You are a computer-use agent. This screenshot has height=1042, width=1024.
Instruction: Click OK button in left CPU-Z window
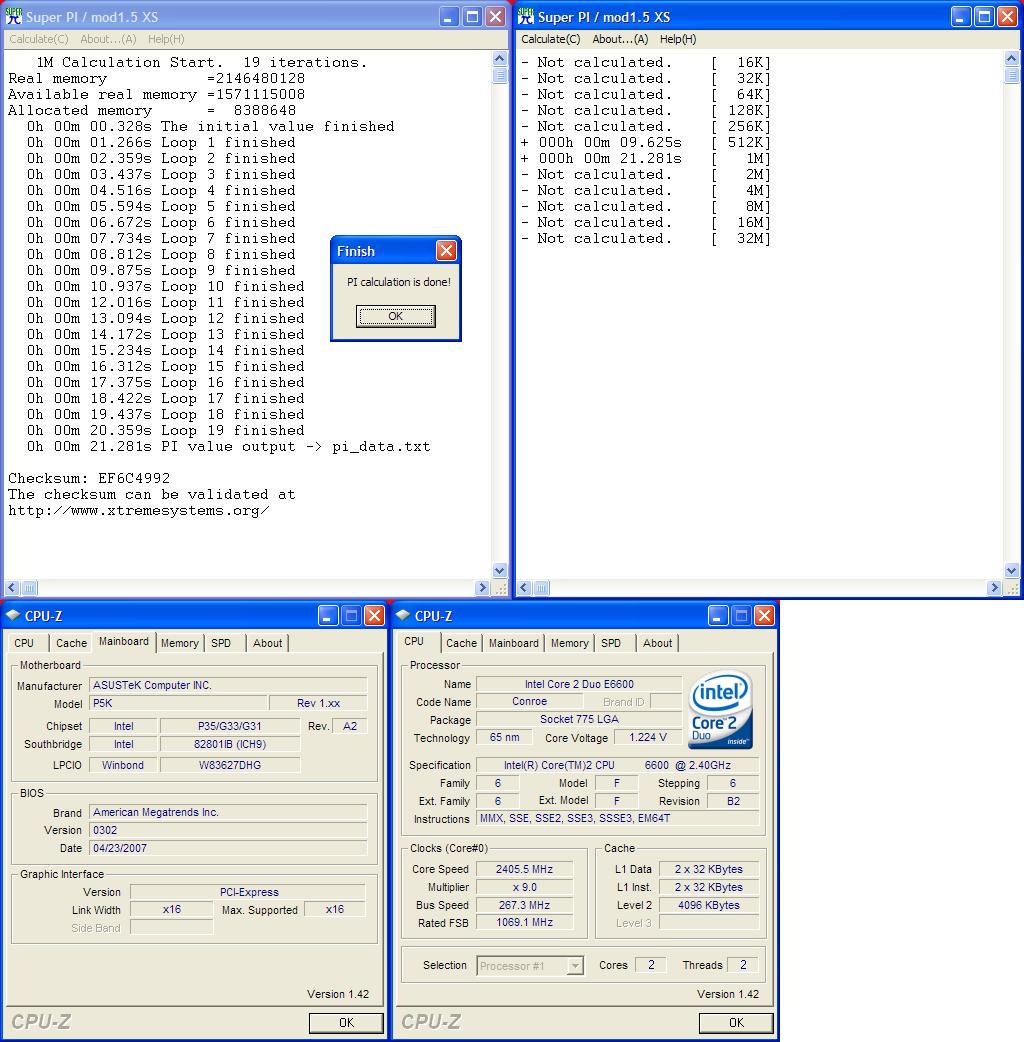tap(346, 1023)
